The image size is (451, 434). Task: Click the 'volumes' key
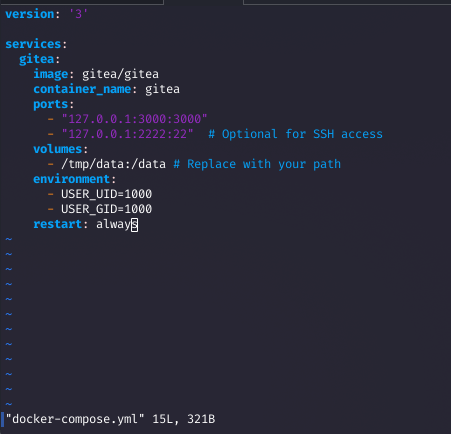[x=58, y=149]
